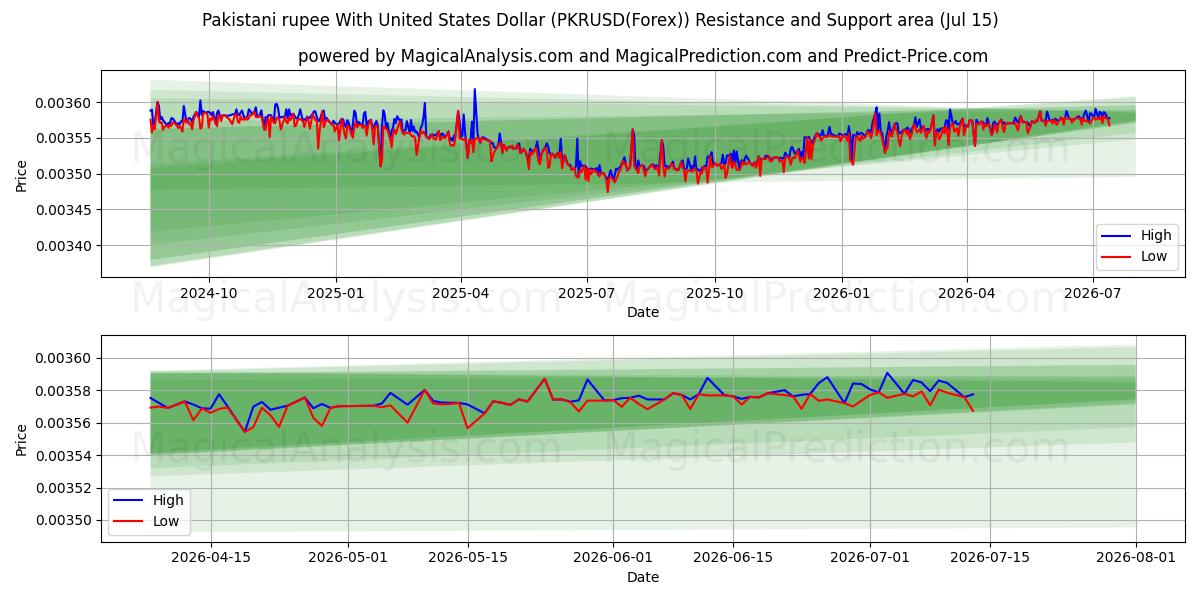Click the 2024-10 x-axis tick label
This screenshot has height=600, width=1200.
click(x=209, y=294)
